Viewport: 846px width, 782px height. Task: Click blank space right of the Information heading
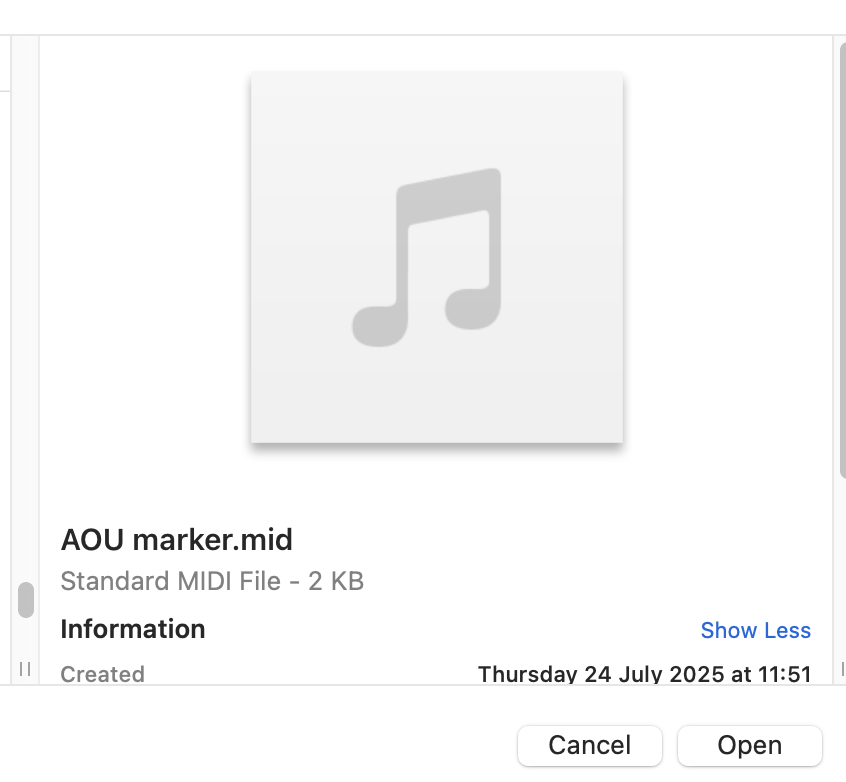(x=450, y=630)
